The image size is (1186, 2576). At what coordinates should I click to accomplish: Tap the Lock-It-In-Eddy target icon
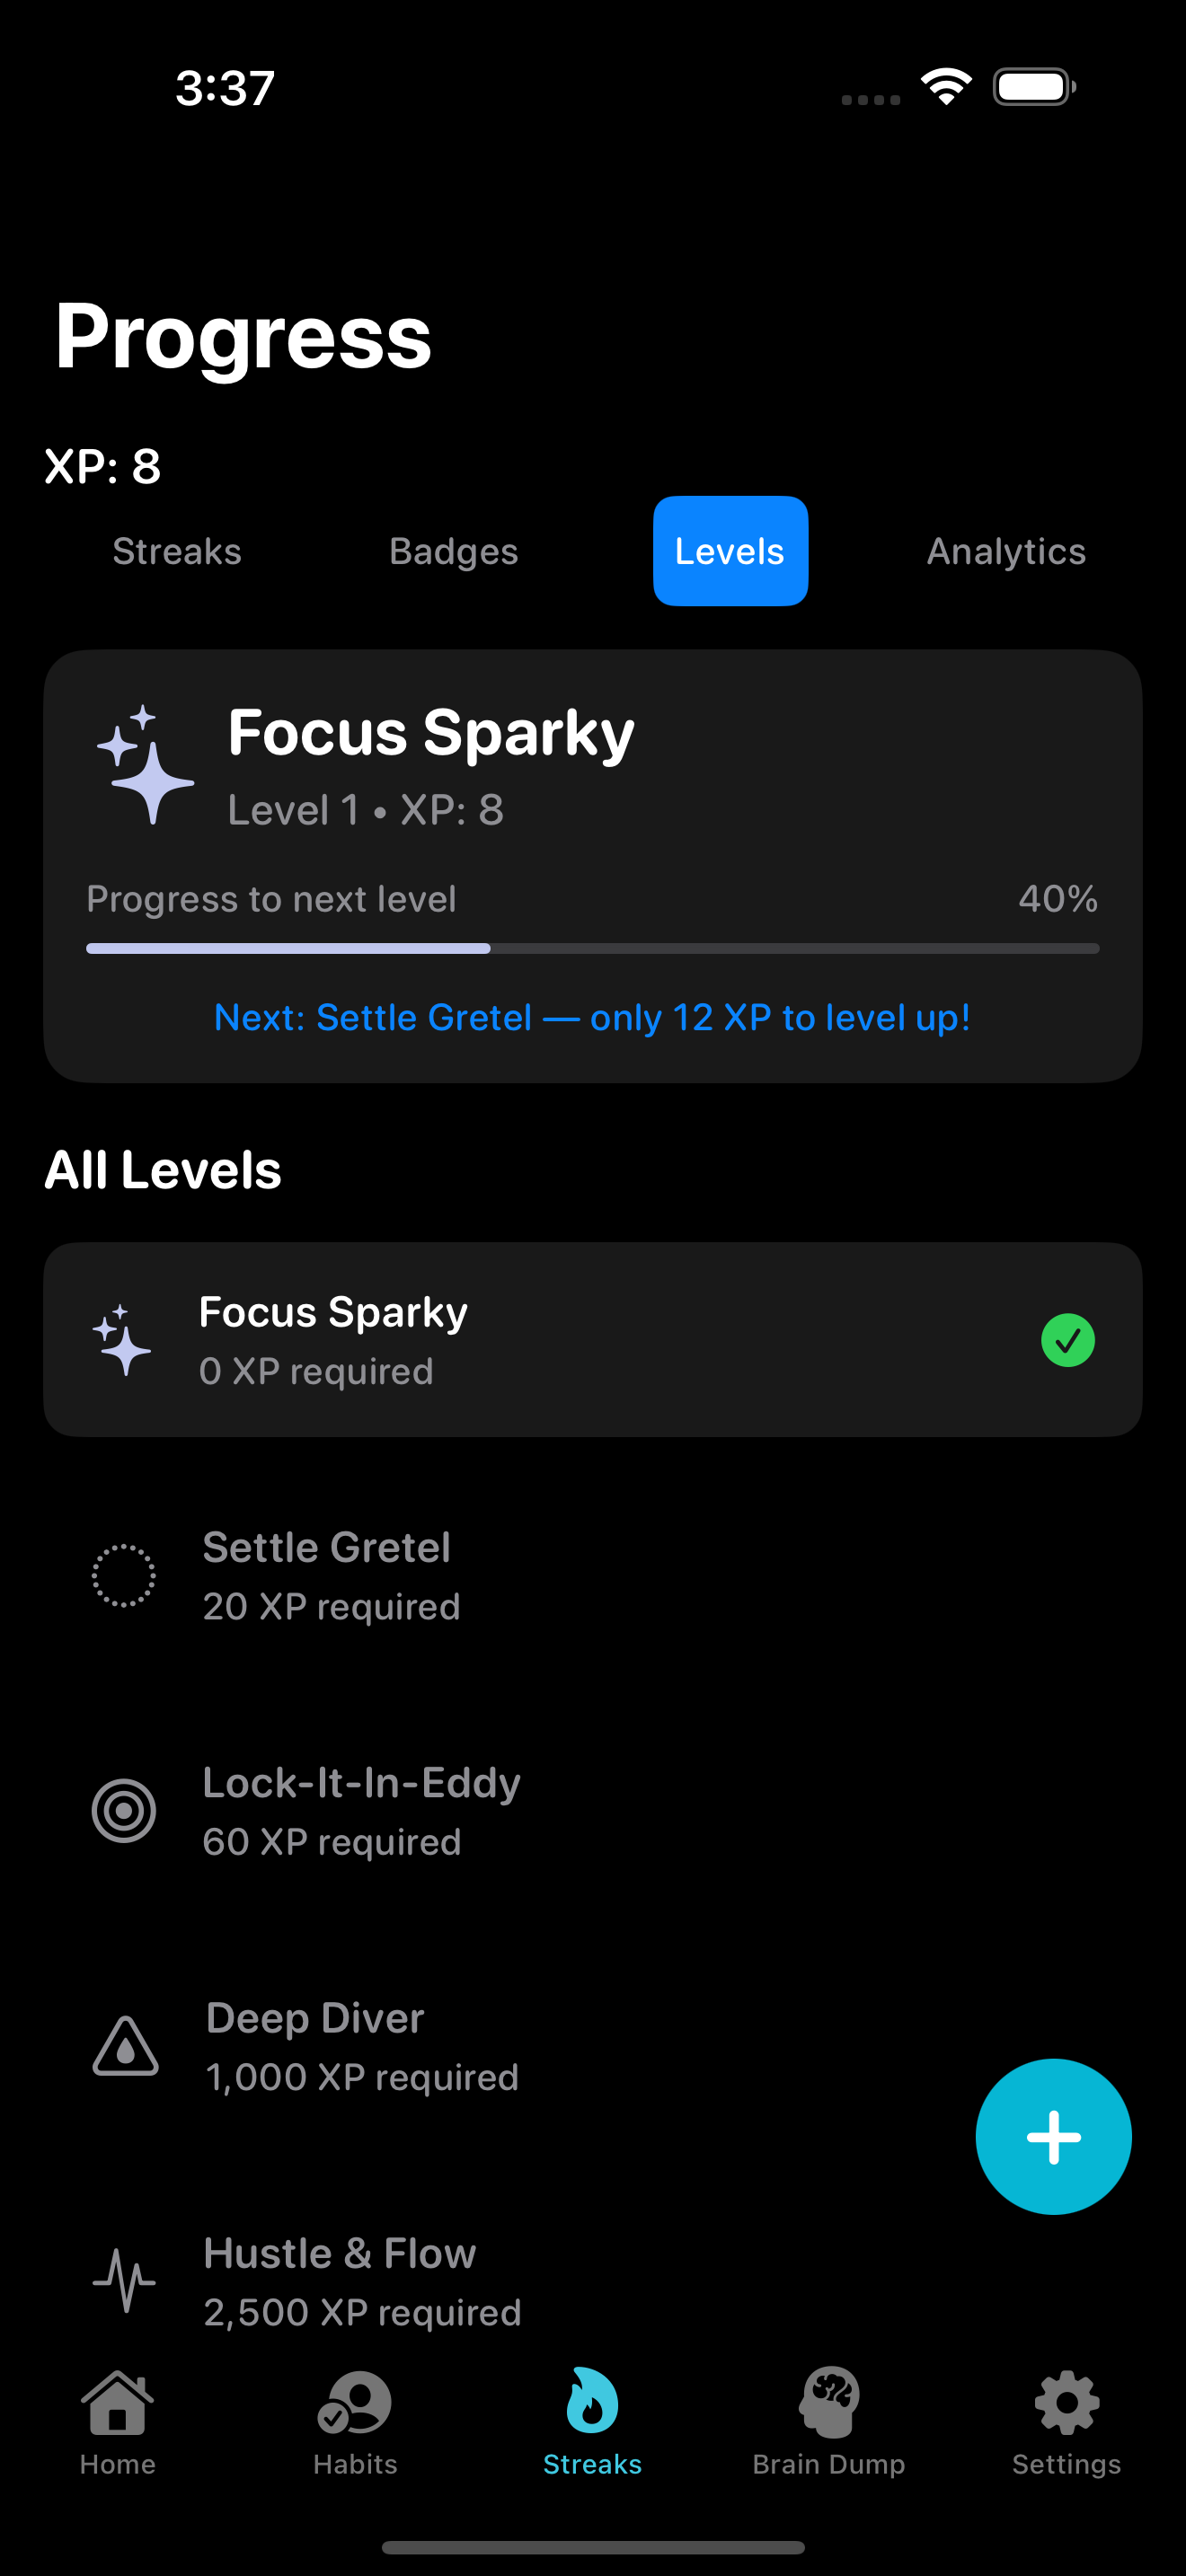coord(124,1811)
